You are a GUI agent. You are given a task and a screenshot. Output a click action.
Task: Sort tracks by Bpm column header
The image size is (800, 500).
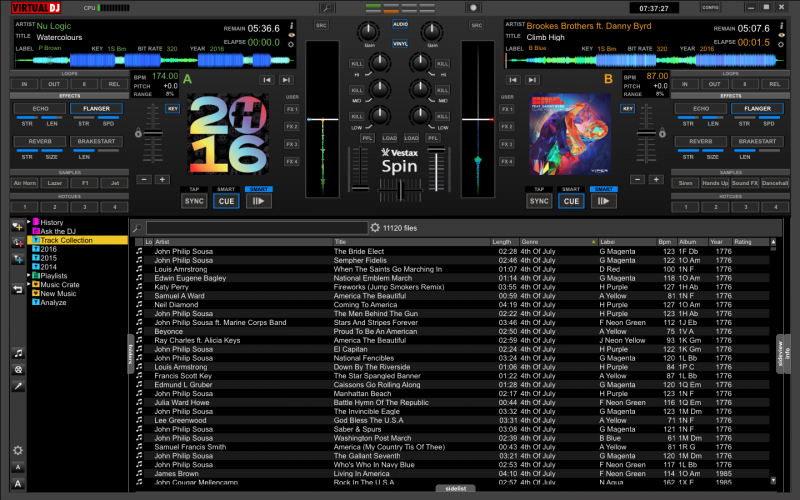[x=665, y=242]
